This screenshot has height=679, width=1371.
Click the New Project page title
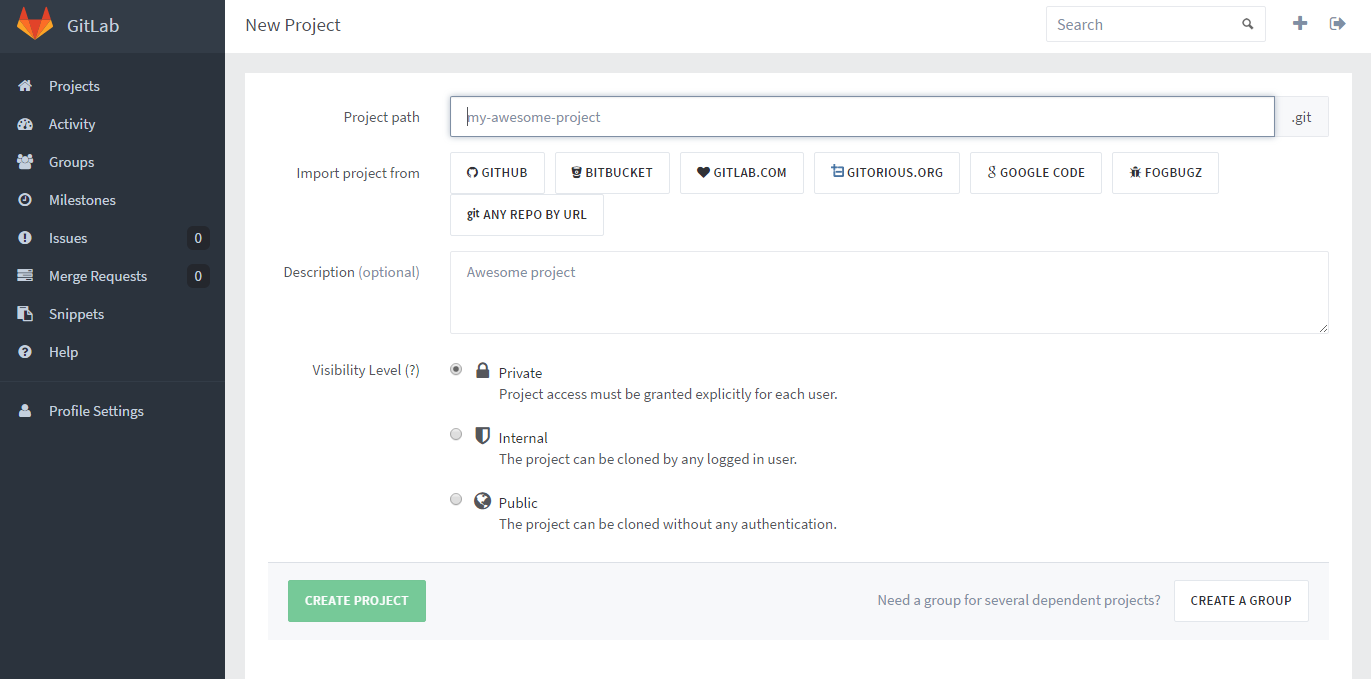pos(293,25)
